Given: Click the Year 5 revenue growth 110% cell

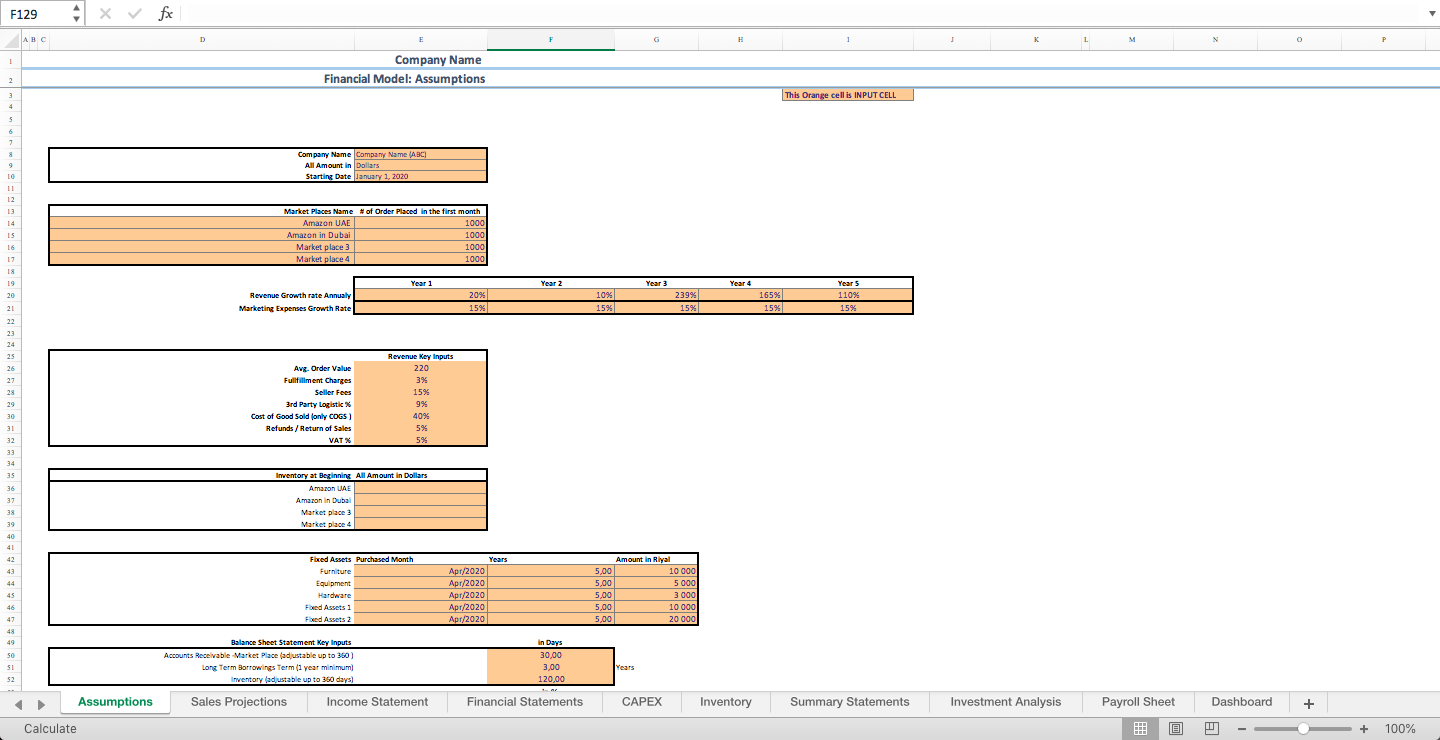Looking at the screenshot, I should (848, 295).
